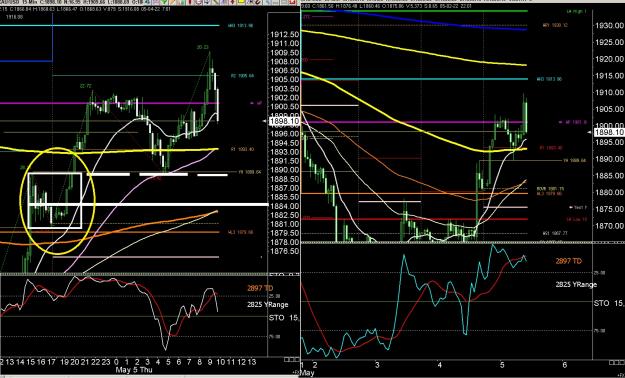The height and width of the screenshot is (378, 625).
Task: Click the May month label under right chart
Action: pyautogui.click(x=307, y=372)
